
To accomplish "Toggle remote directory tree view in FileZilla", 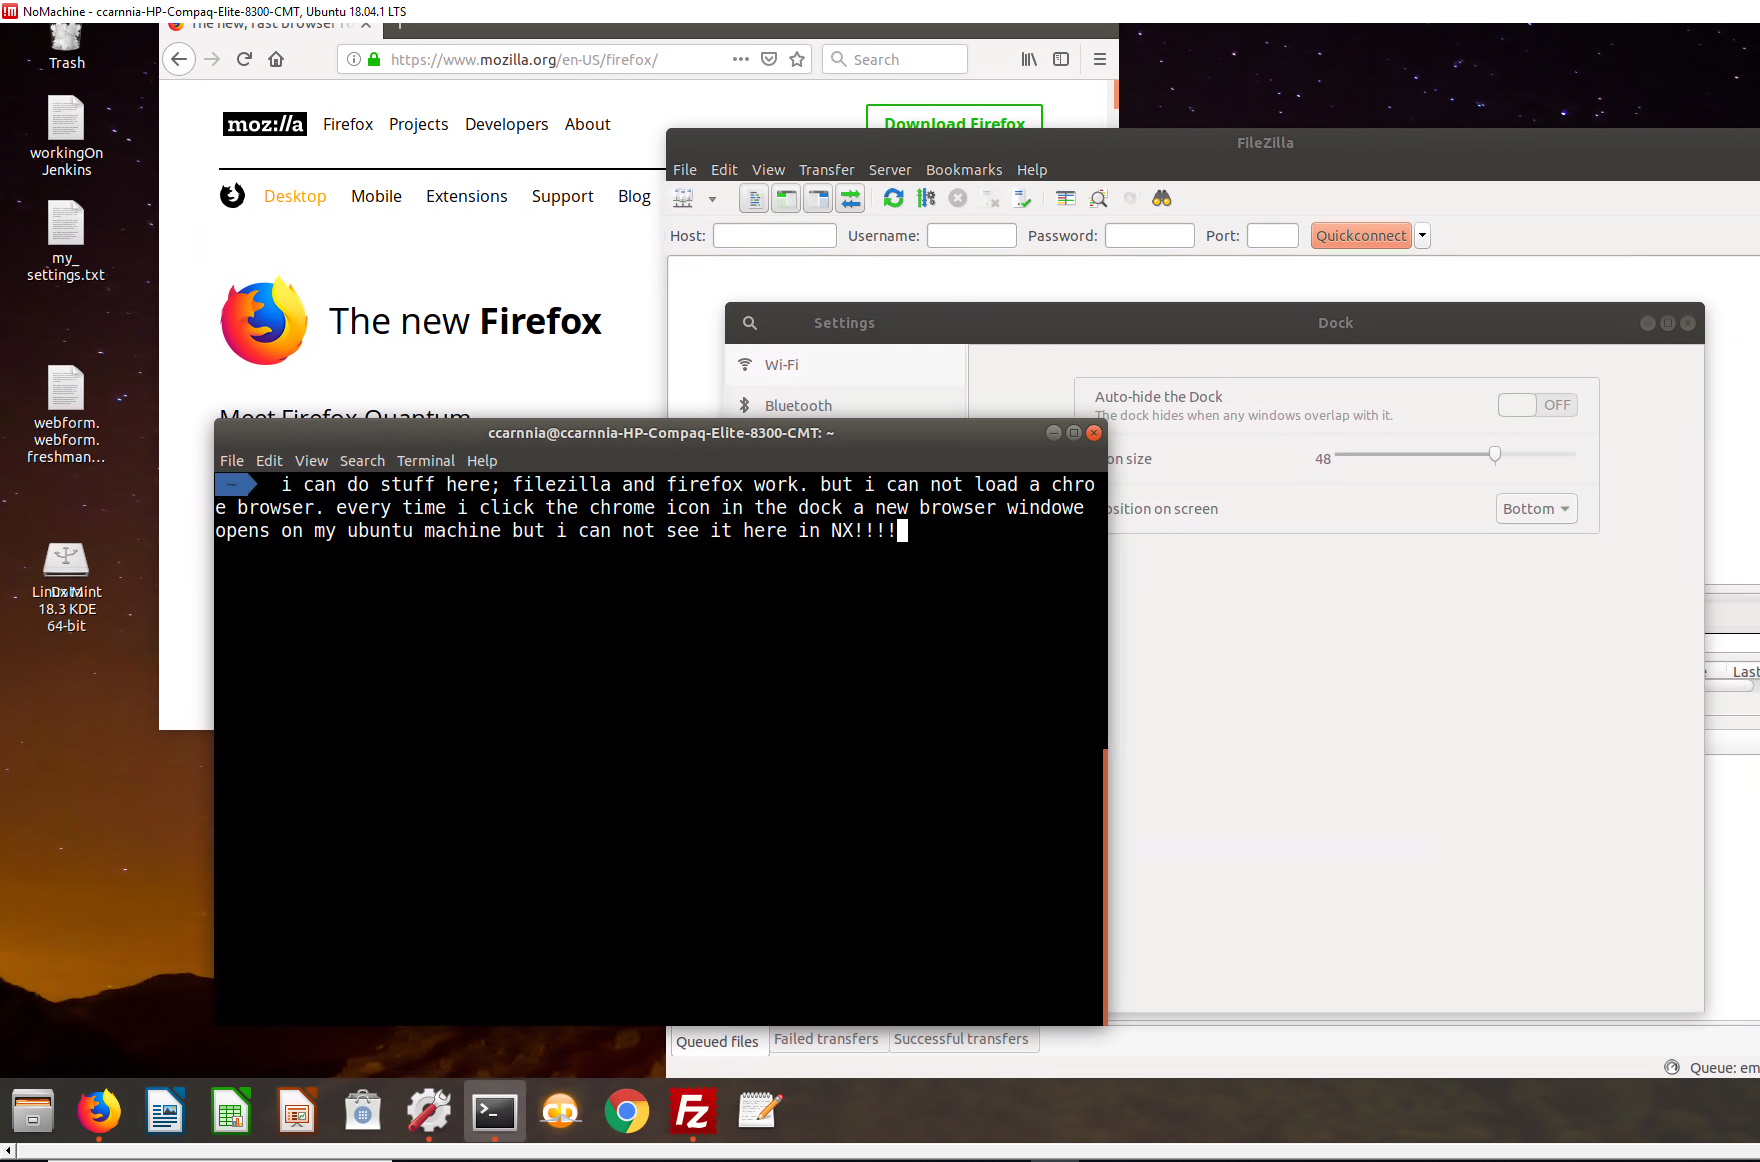I will (x=818, y=199).
